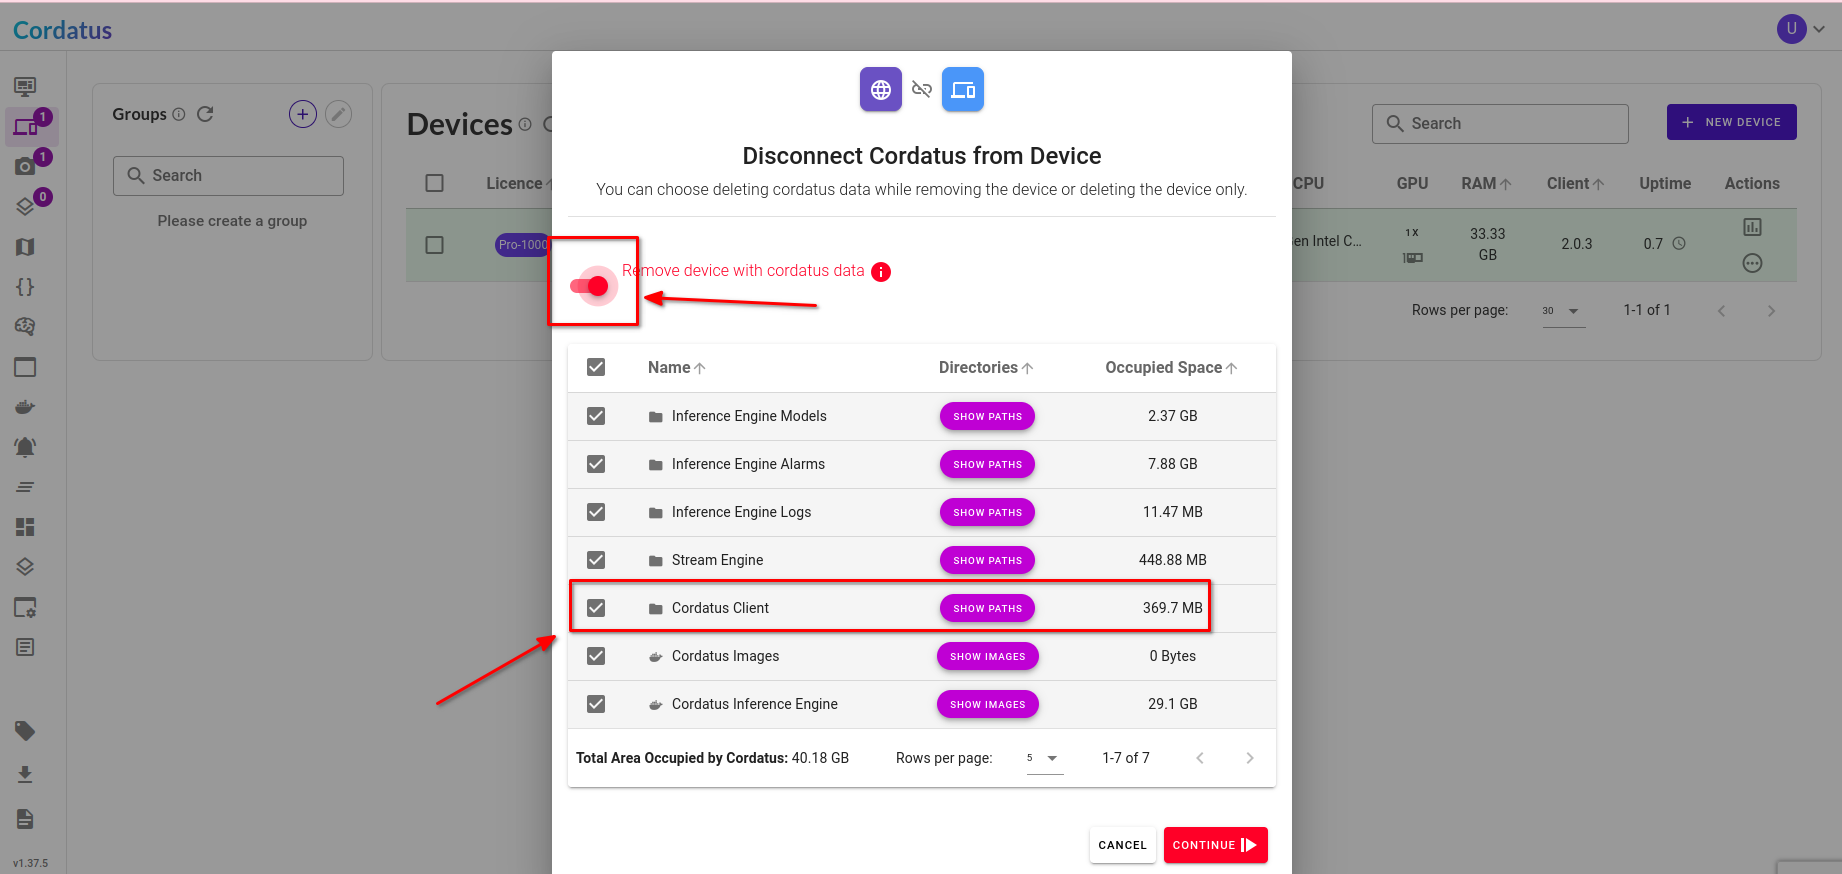This screenshot has width=1842, height=874.
Task: Click the Cordatus logo
Action: [x=62, y=30]
